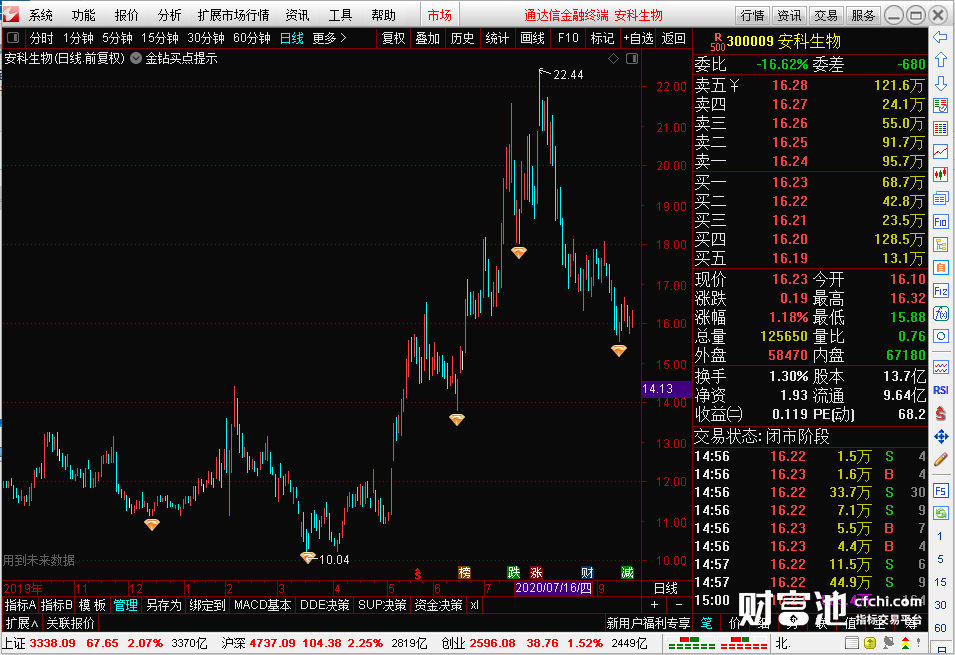Select the 日线 timeframe tab

coord(292,38)
